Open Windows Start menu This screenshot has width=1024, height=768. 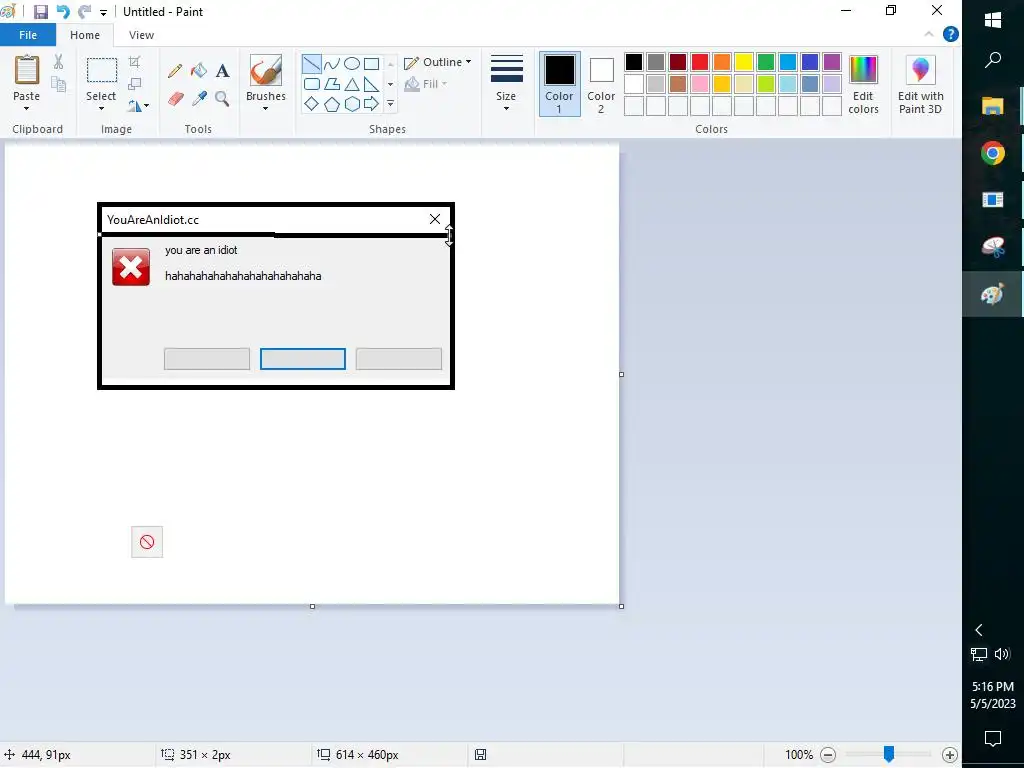click(x=993, y=20)
